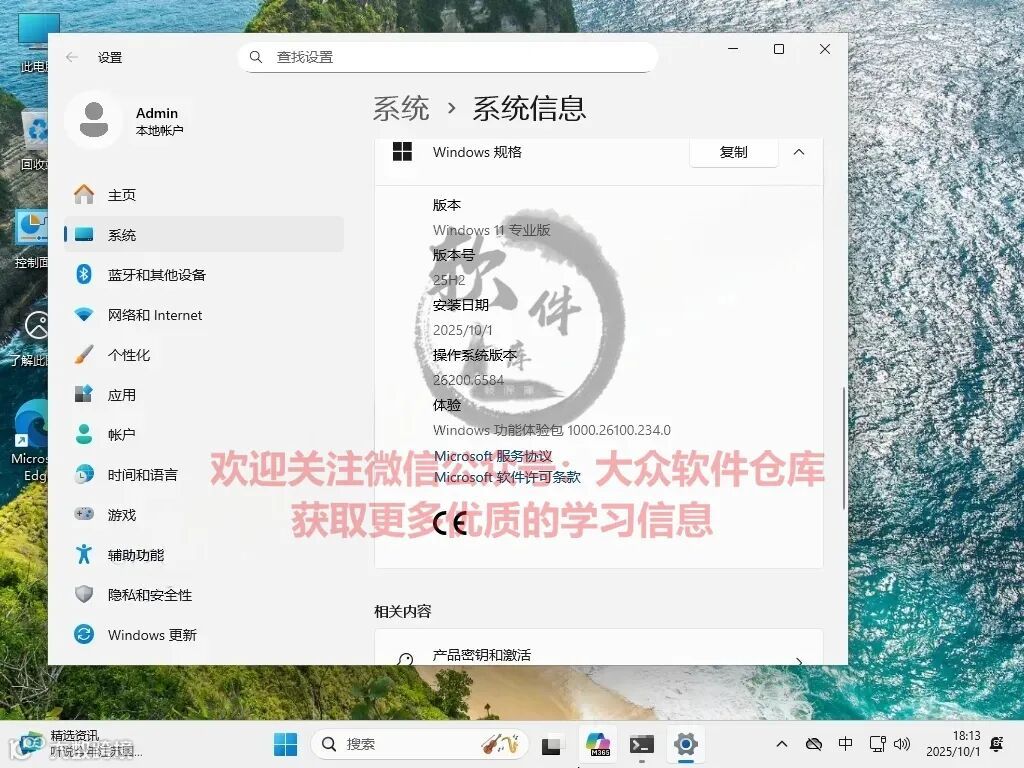Open Task View on the taskbar

(x=552, y=744)
